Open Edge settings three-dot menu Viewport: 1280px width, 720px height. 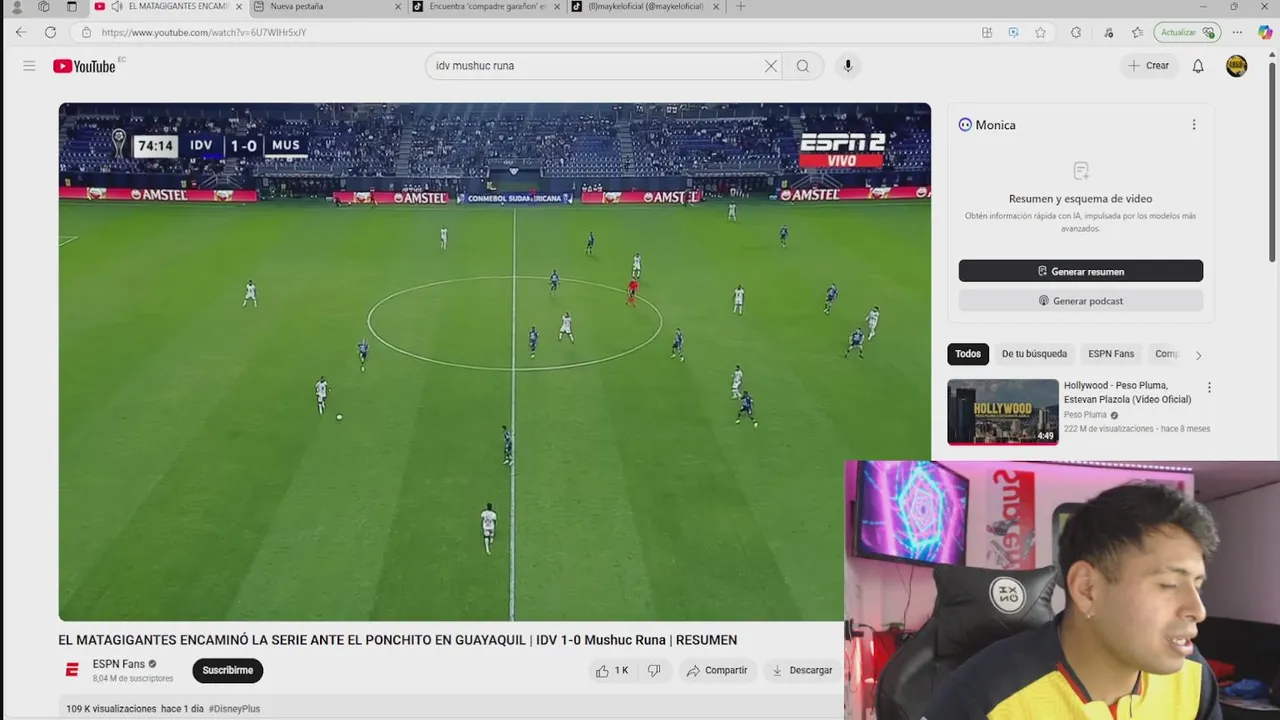1237,32
